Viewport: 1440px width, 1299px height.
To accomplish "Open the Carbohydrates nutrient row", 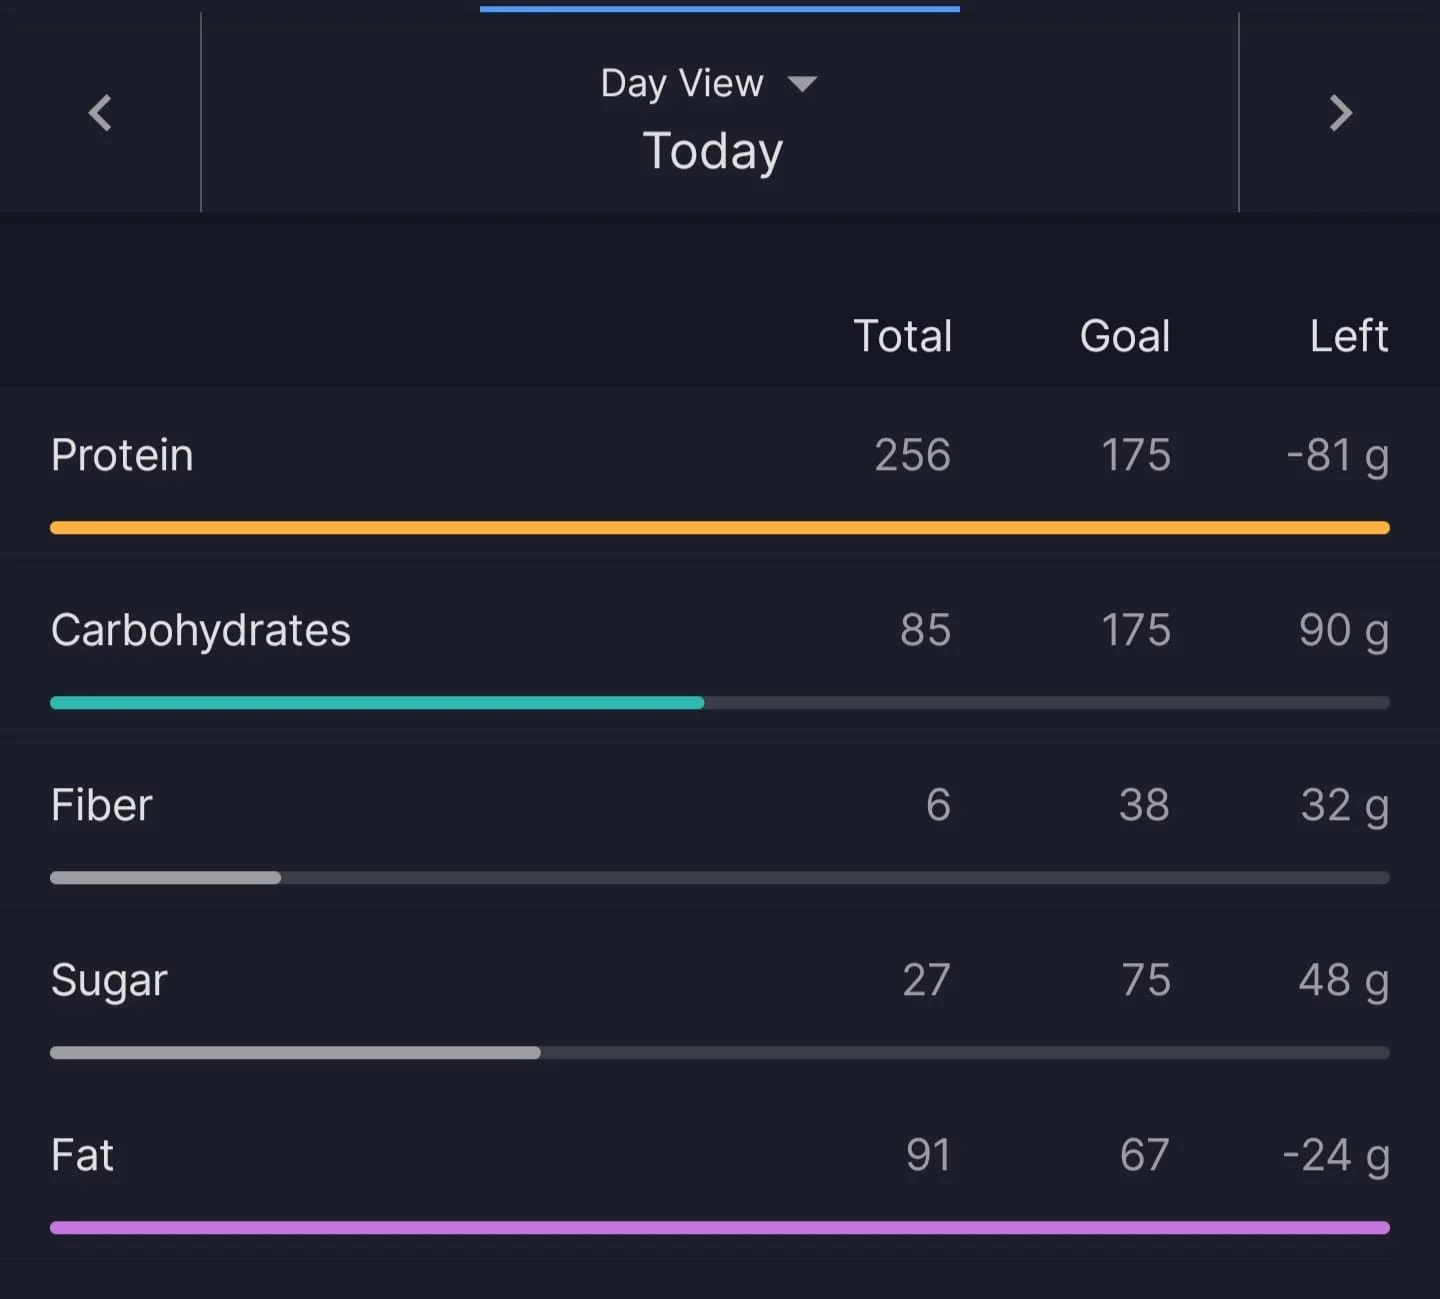I will click(x=720, y=649).
